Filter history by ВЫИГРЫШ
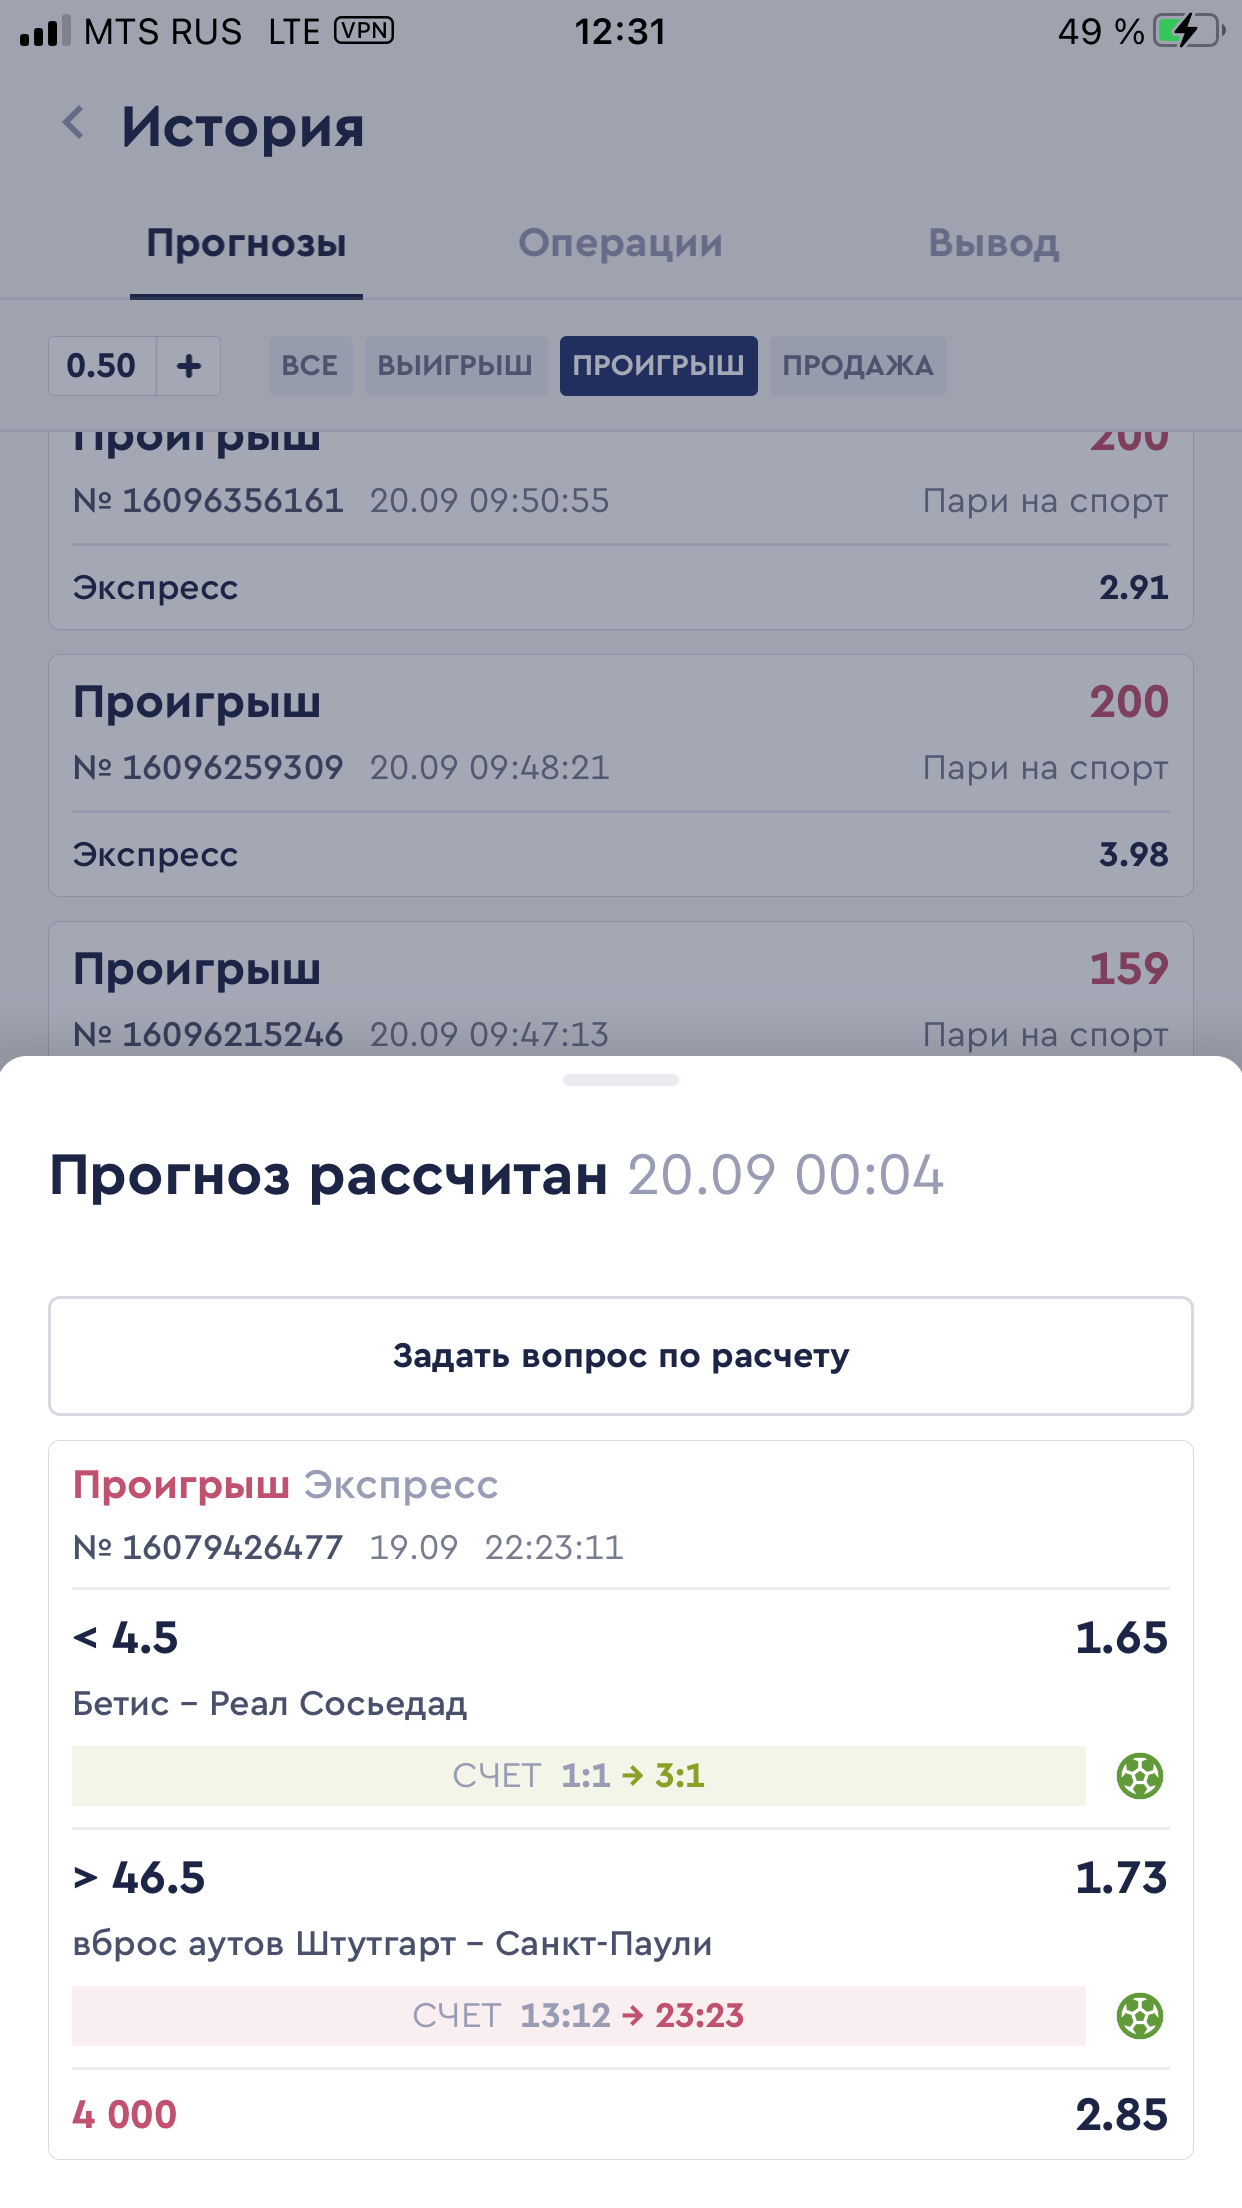 point(455,366)
